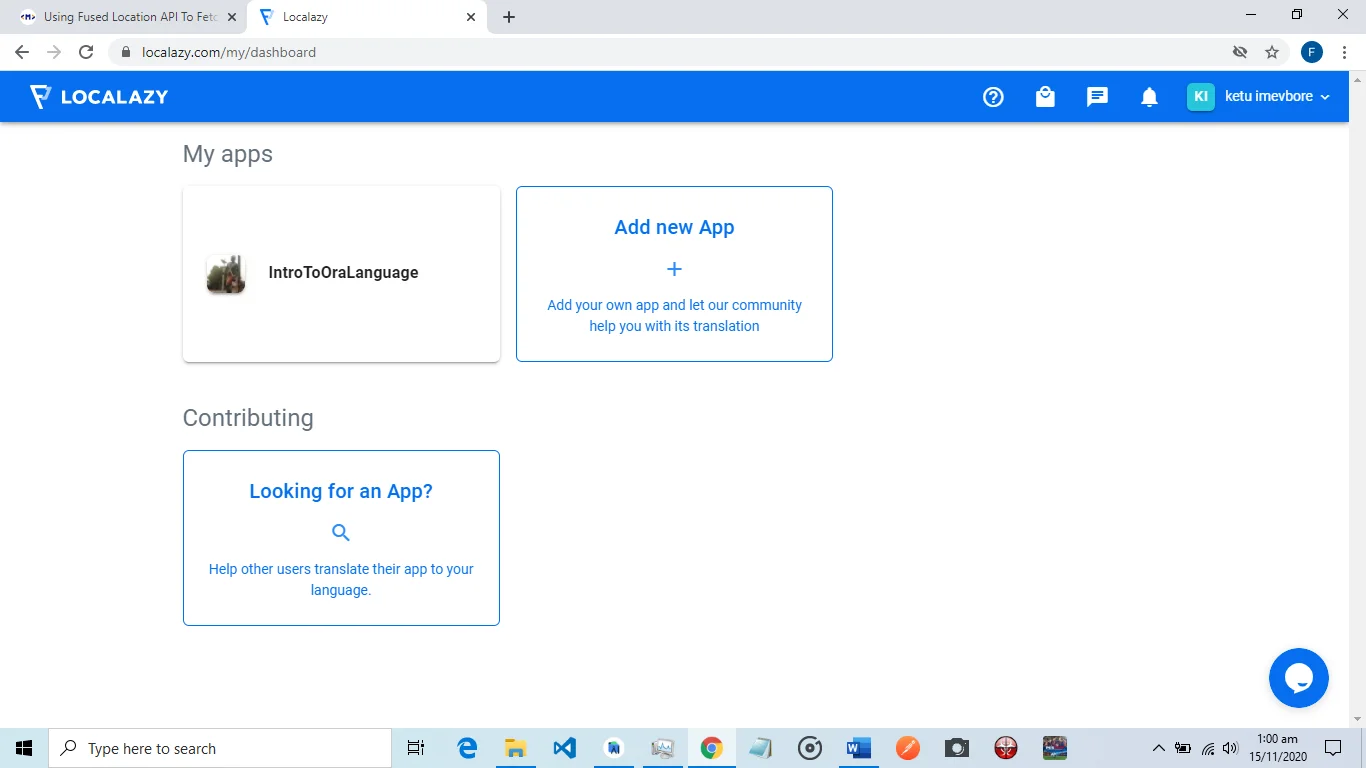Open the Chrome profile F avatar
This screenshot has height=768, width=1366.
(x=1312, y=52)
